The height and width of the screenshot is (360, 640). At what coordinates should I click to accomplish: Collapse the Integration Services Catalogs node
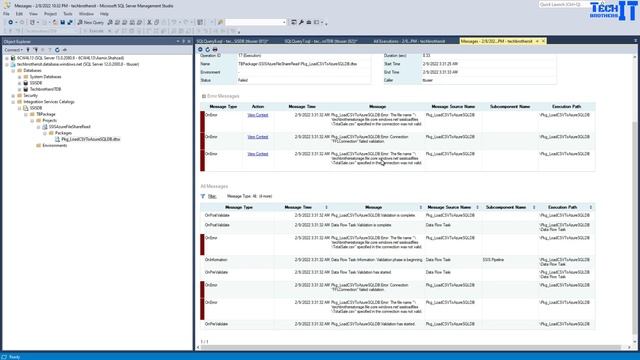[x=13, y=102]
